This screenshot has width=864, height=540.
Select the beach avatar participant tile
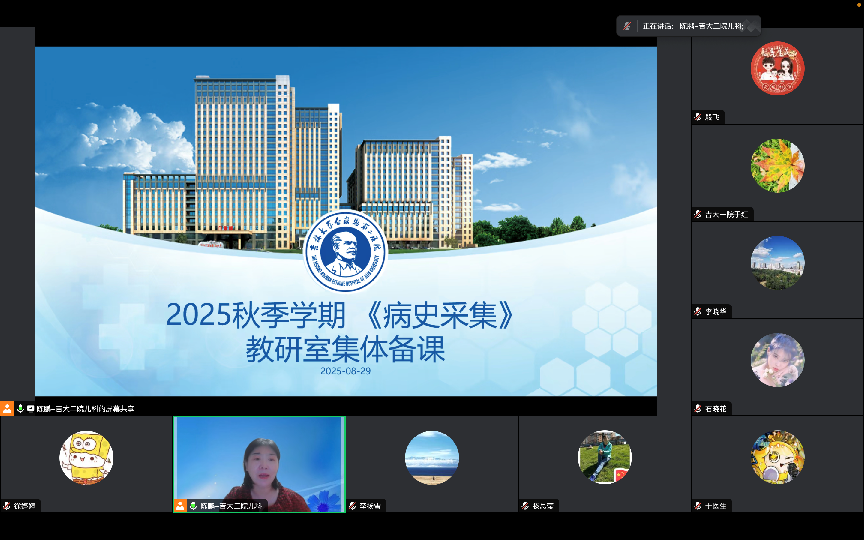[x=431, y=457]
